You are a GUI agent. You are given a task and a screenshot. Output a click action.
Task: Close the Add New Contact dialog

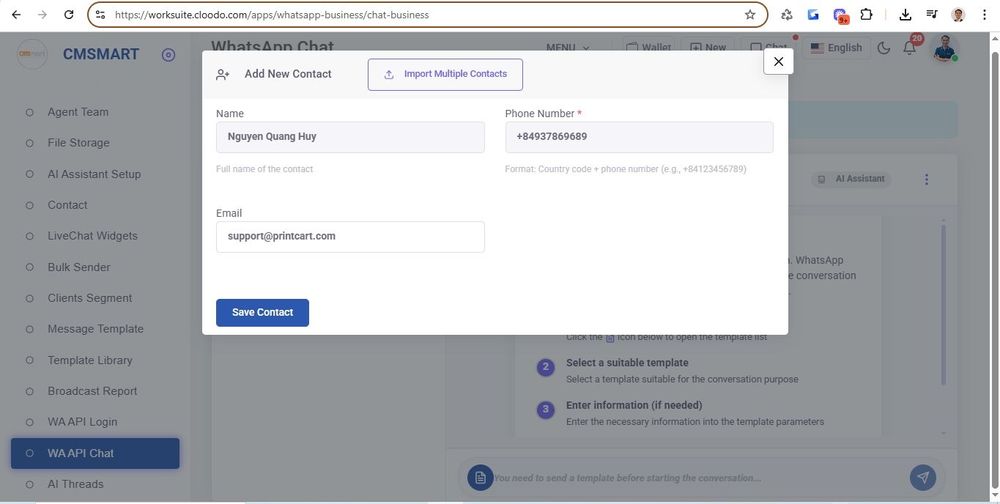778,61
